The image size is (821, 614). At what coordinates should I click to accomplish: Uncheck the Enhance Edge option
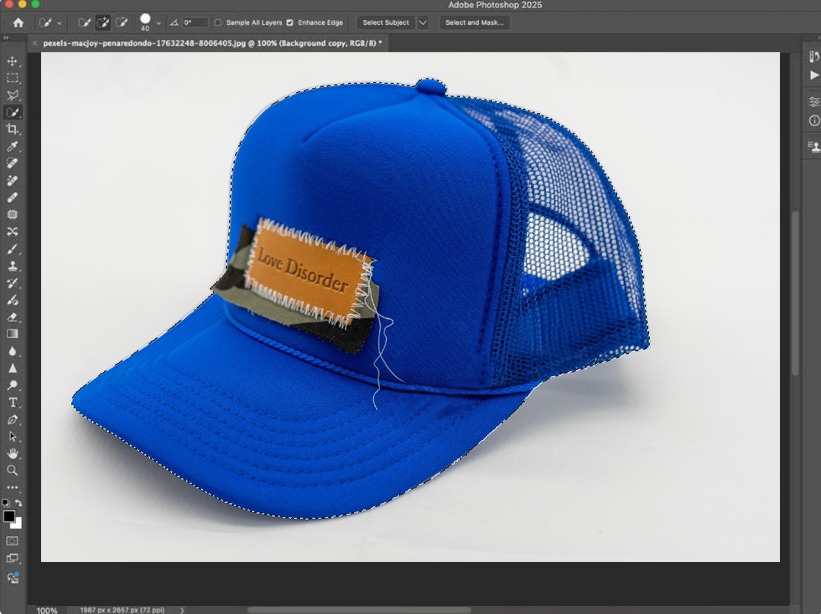[x=290, y=22]
